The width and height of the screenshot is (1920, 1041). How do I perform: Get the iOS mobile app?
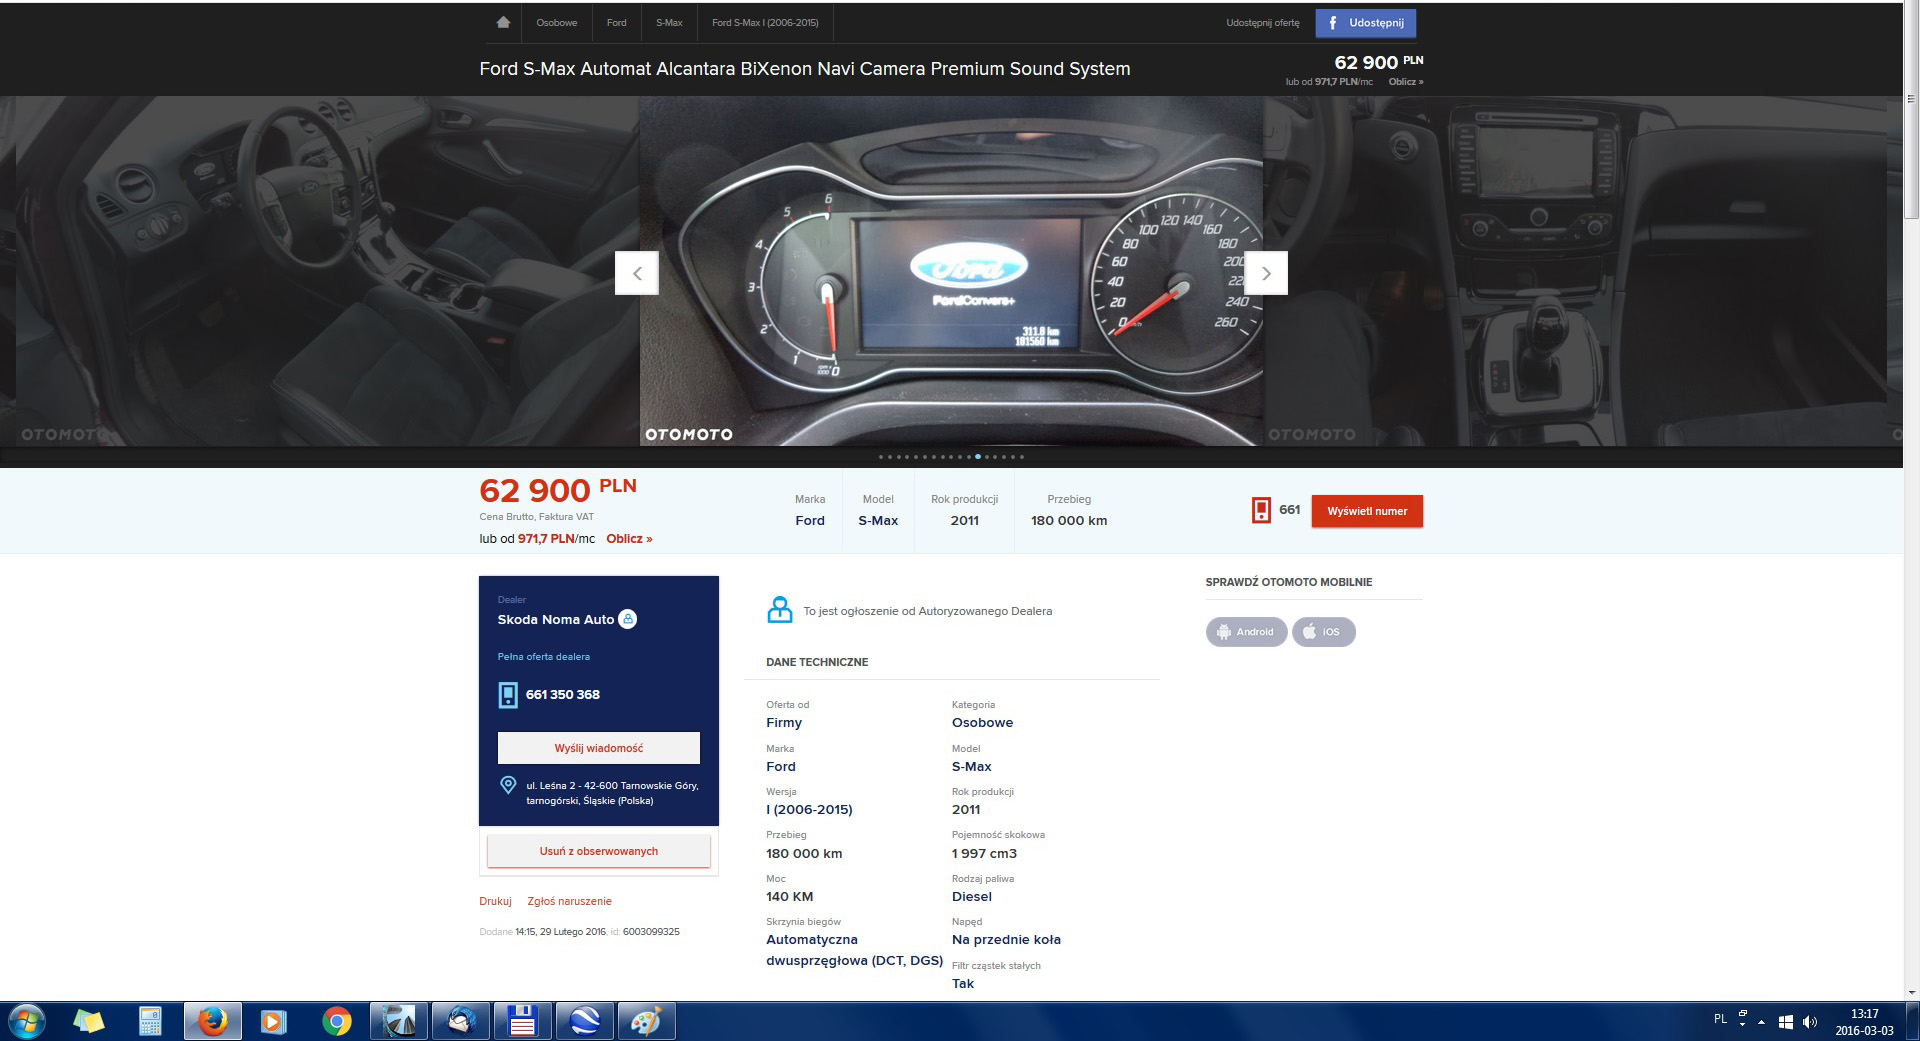(x=1323, y=632)
